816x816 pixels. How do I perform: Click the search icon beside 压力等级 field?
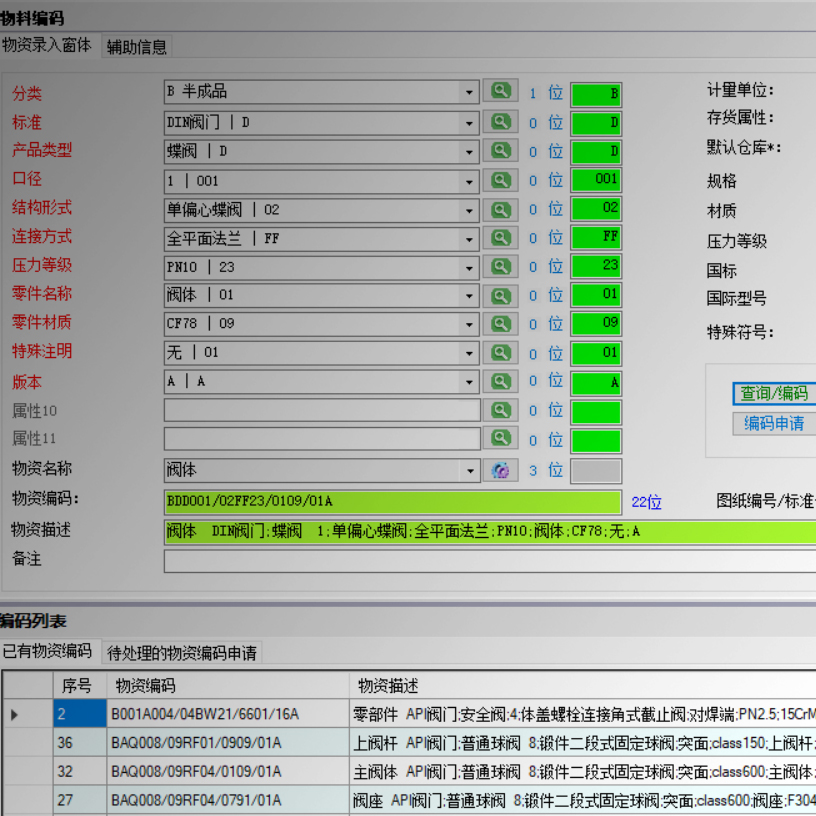(x=500, y=266)
